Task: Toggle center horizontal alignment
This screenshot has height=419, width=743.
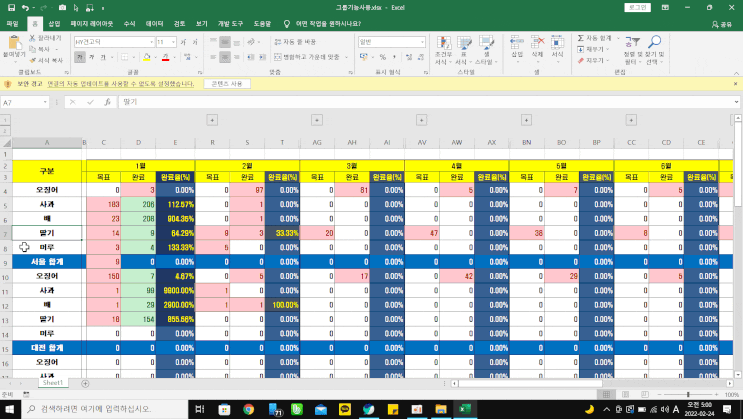Action: tap(225, 57)
